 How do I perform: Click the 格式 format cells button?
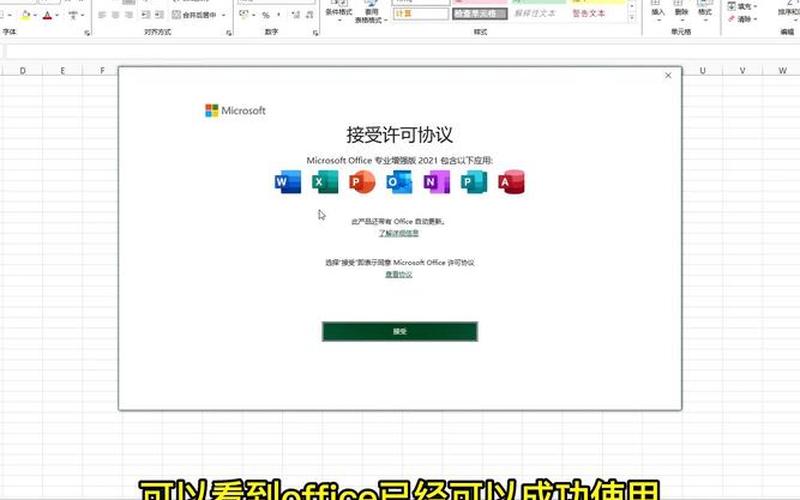point(705,11)
